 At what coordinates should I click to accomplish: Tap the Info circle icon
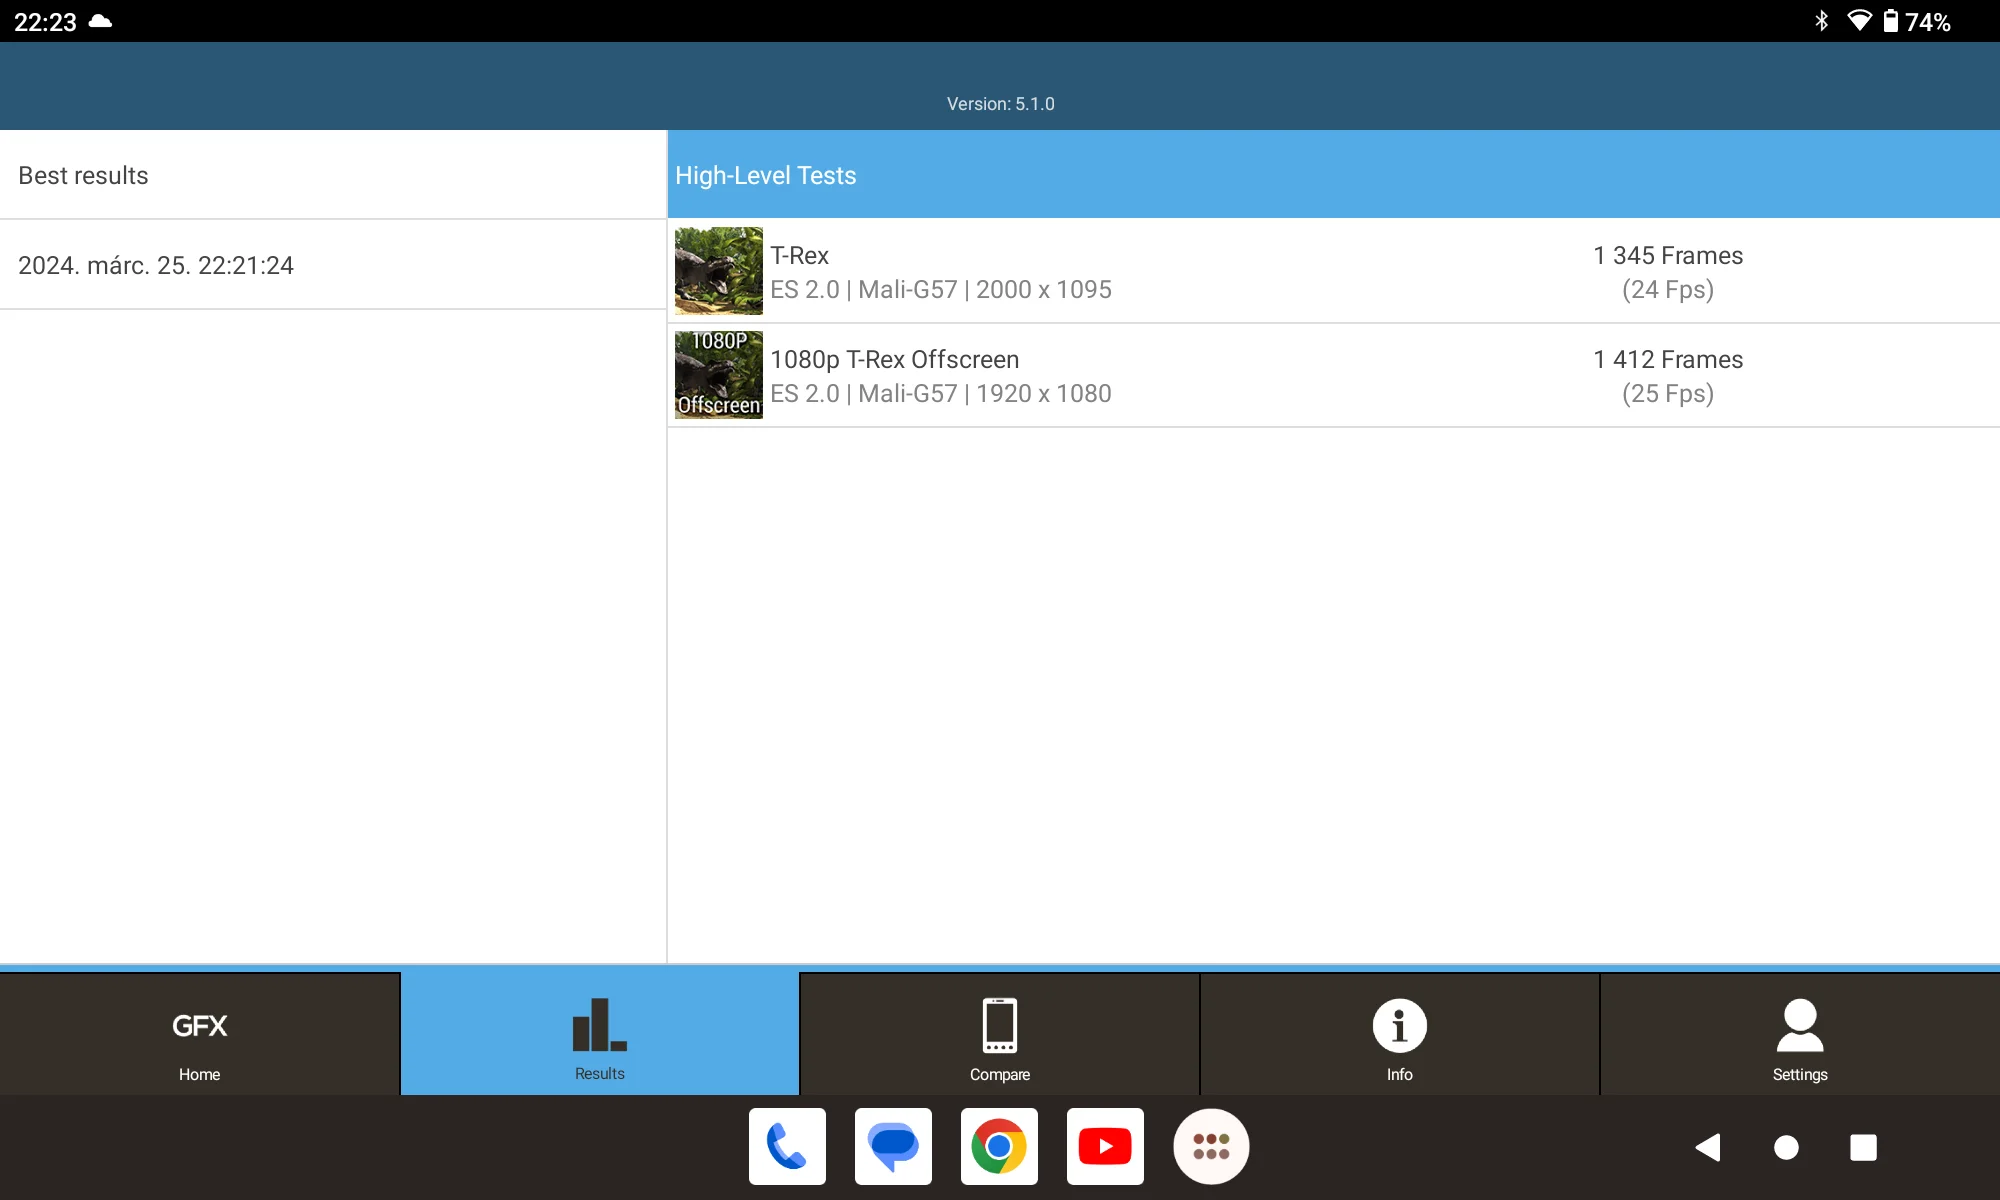click(1399, 1027)
